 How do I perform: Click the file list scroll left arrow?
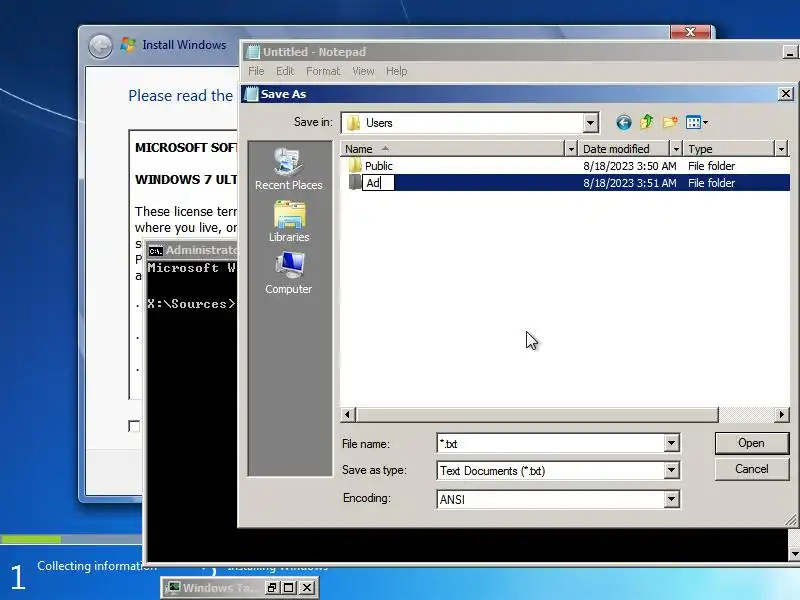(x=348, y=414)
